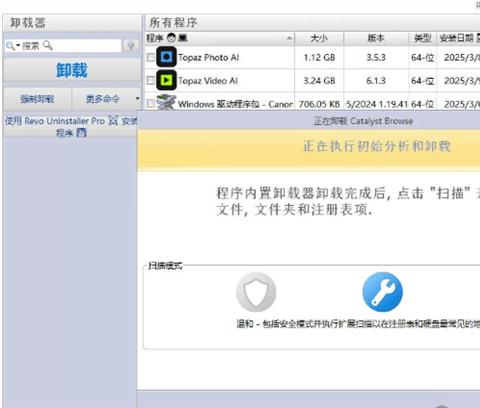Tick the Topaz Video AI checkbox
The height and width of the screenshot is (408, 480).
[151, 80]
